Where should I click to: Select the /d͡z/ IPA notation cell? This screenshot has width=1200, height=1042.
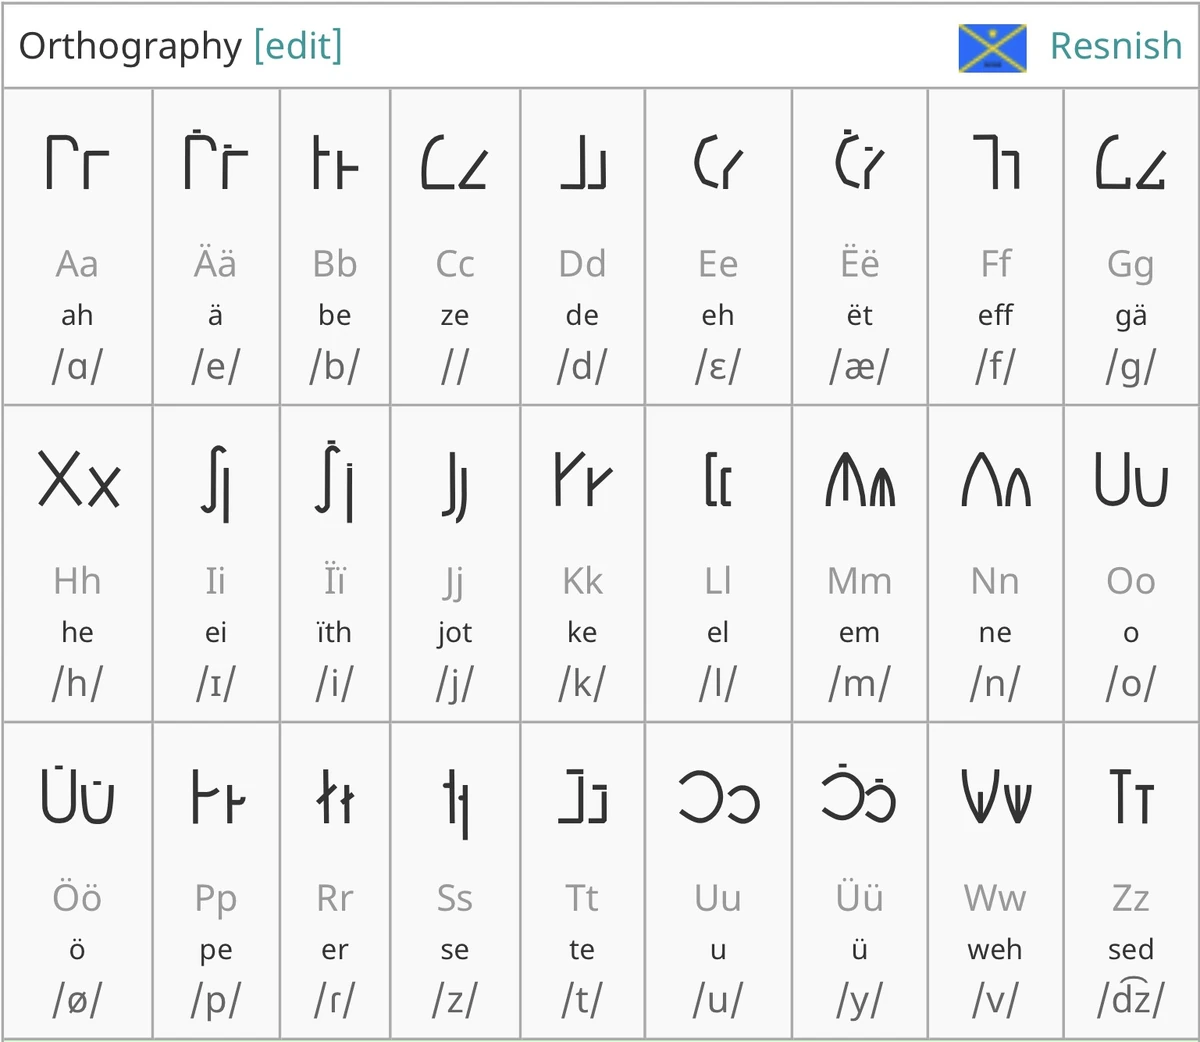click(x=1131, y=998)
